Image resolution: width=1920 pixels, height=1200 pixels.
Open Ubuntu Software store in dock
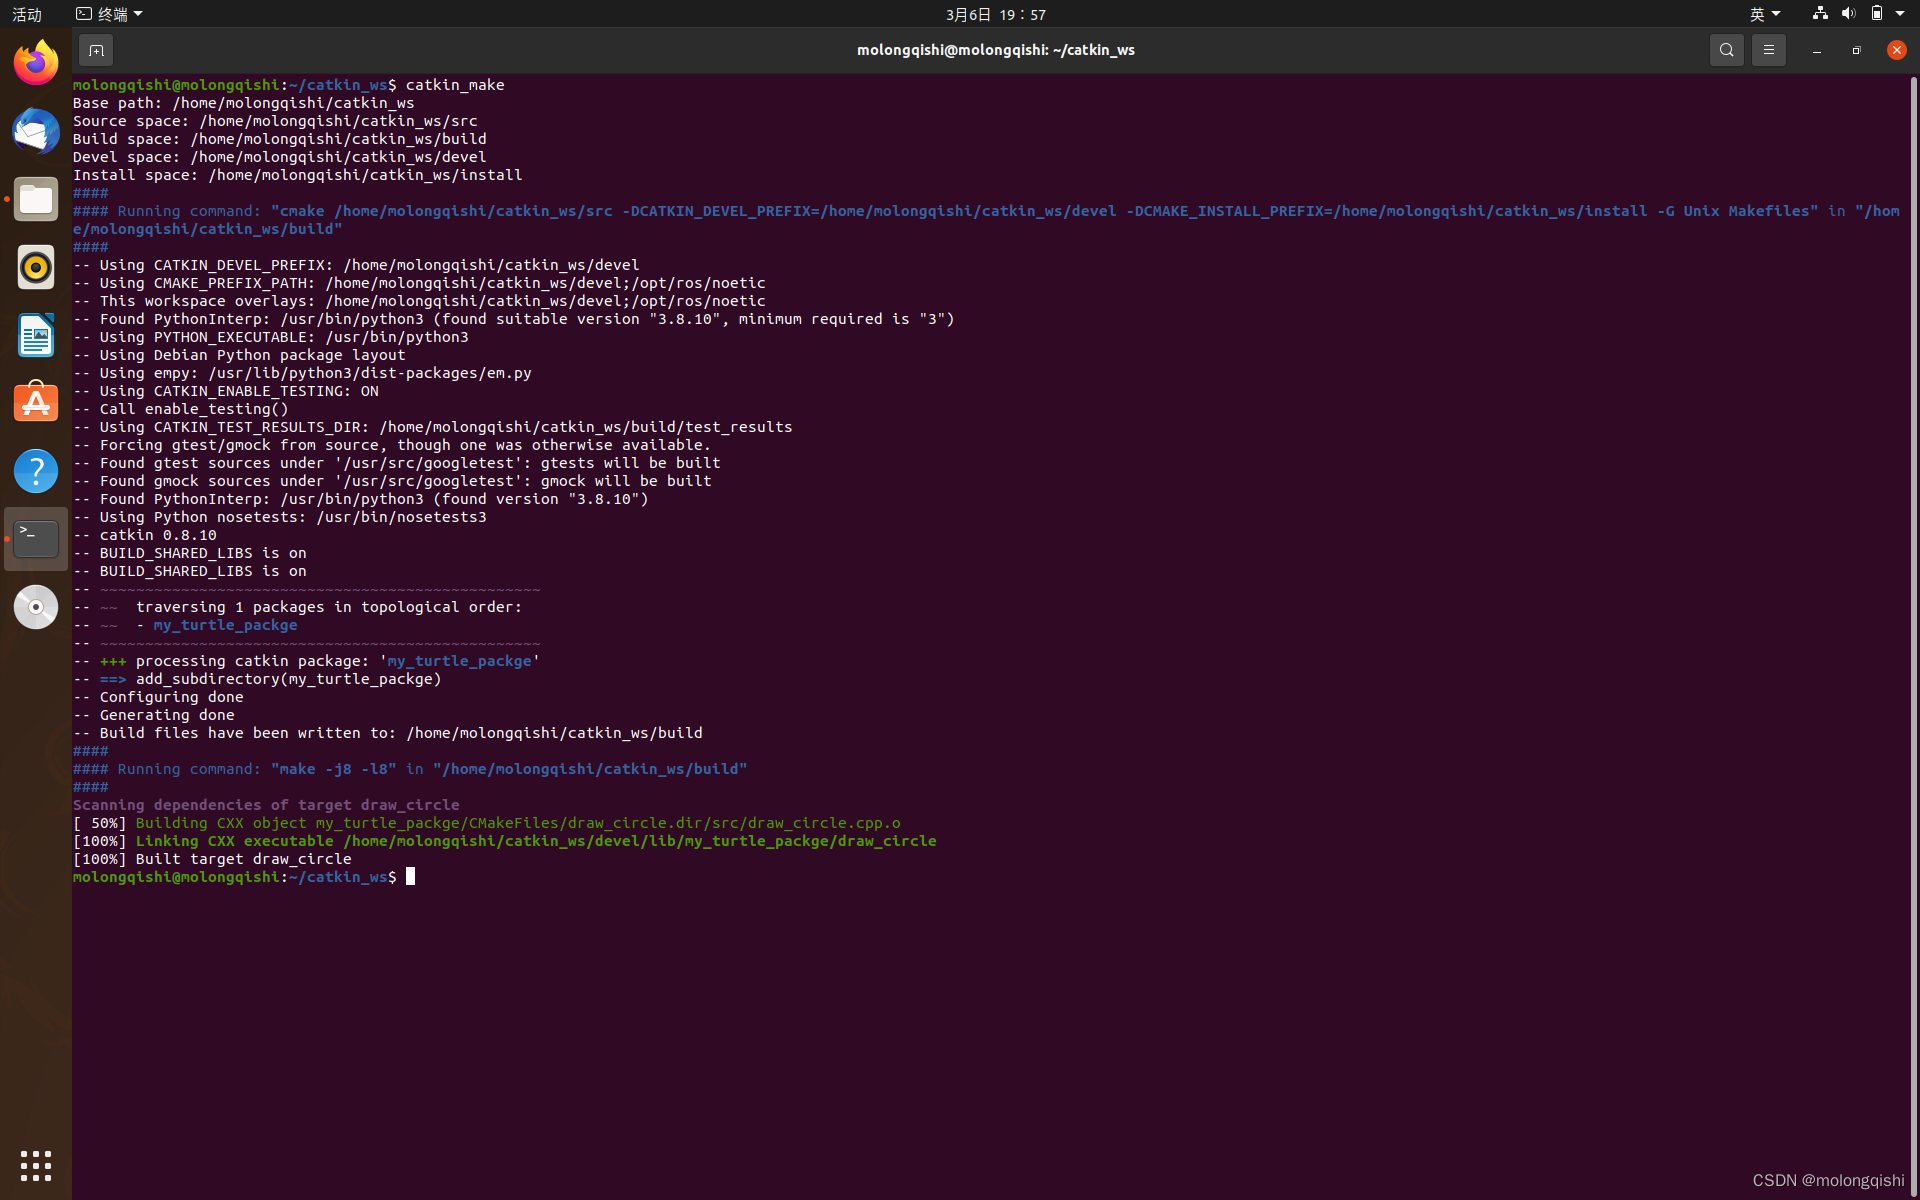point(36,403)
